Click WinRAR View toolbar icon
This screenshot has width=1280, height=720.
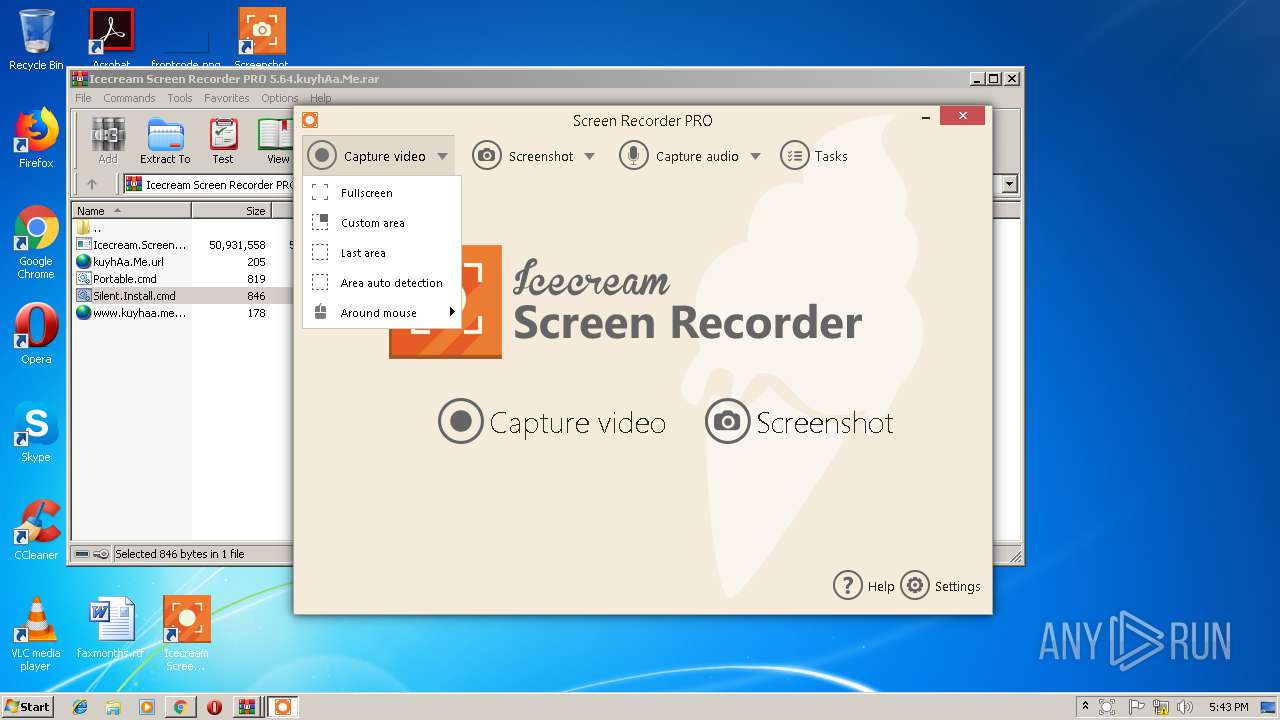[276, 141]
